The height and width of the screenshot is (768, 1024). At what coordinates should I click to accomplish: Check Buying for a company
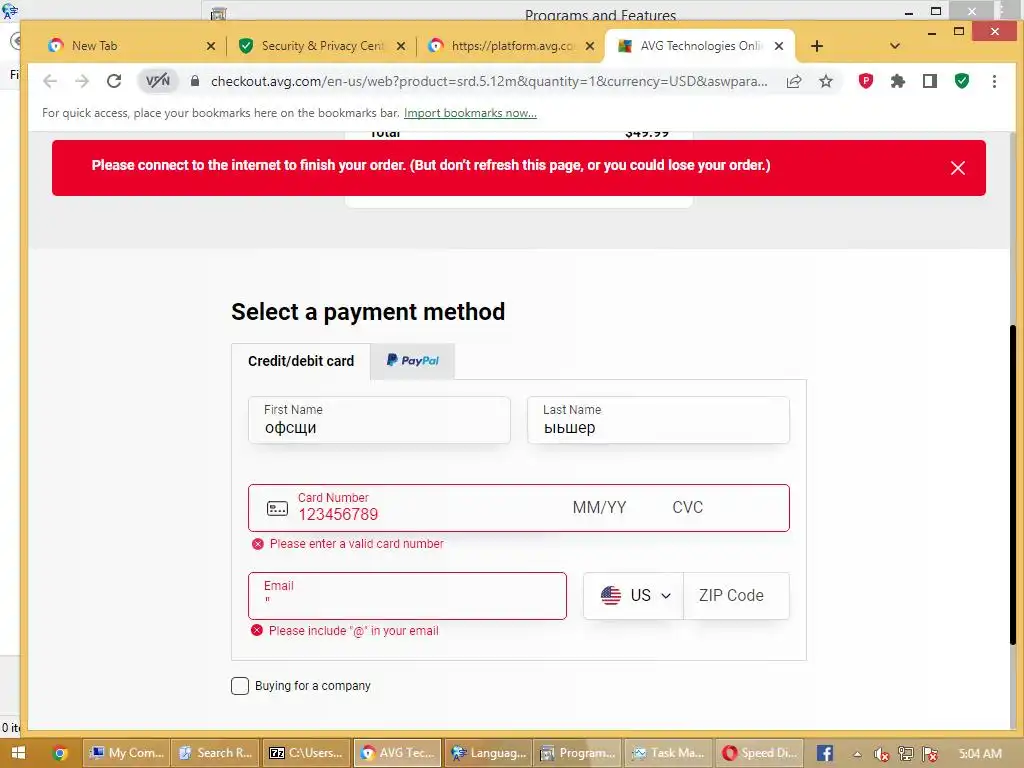240,686
